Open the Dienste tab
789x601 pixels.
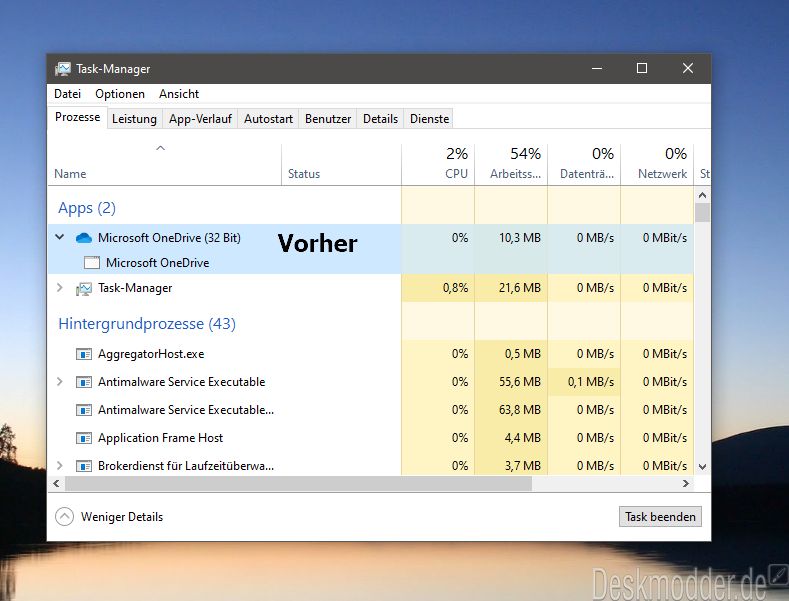click(x=429, y=119)
